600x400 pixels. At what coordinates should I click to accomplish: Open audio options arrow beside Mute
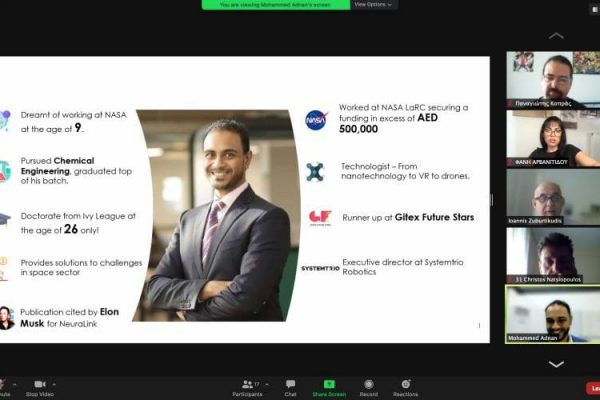pos(15,384)
